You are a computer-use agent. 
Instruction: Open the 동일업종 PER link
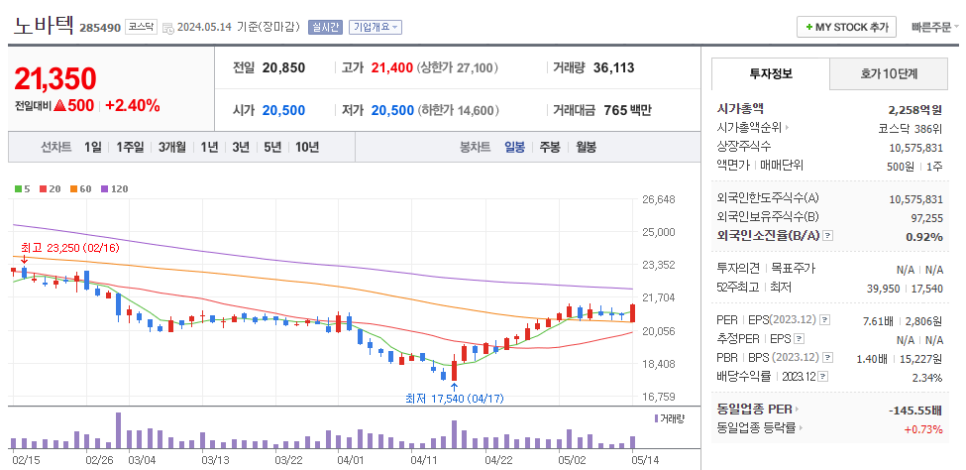(758, 409)
